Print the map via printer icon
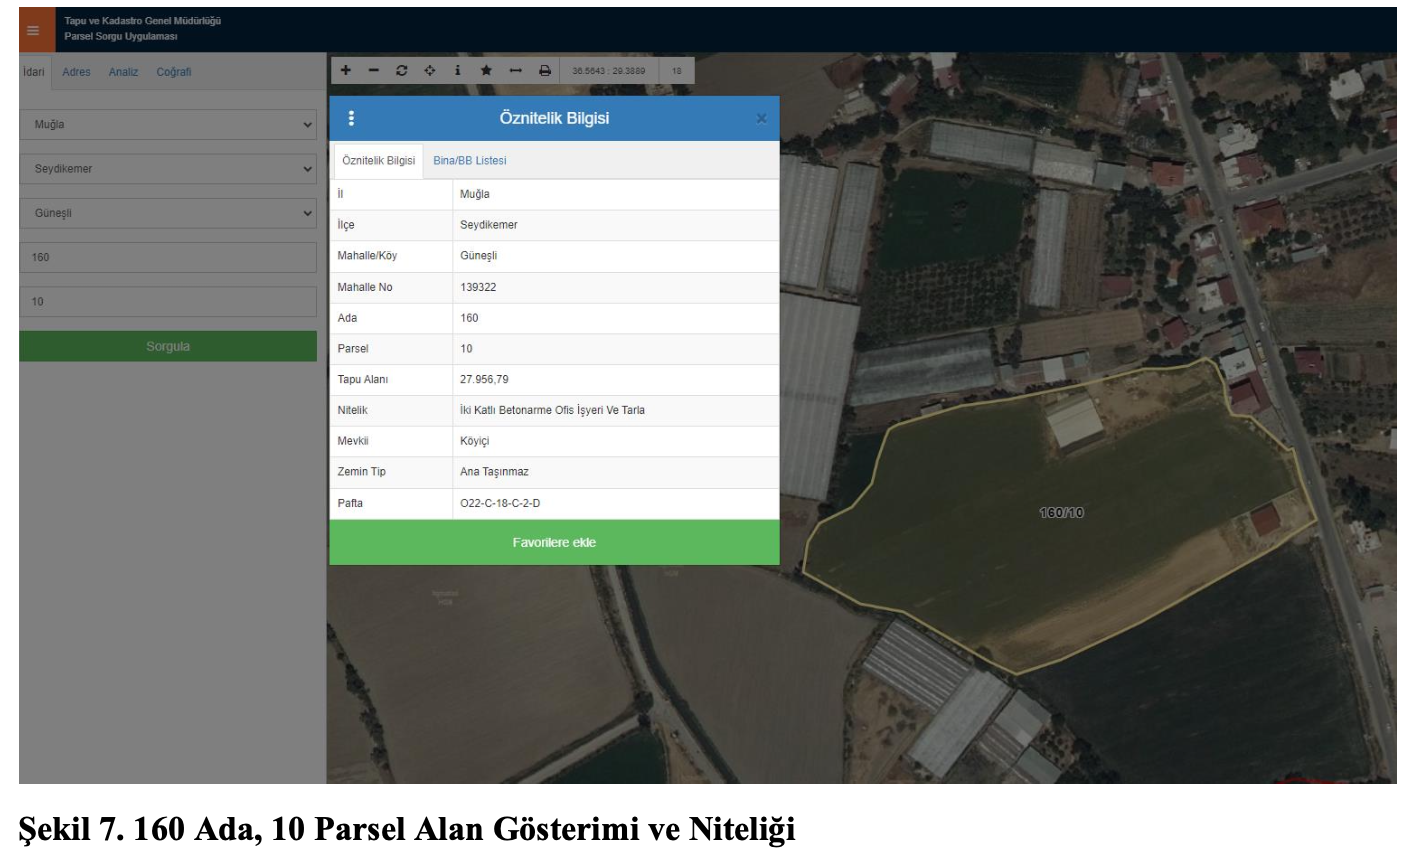Viewport: 1414px width, 852px height. tap(545, 71)
